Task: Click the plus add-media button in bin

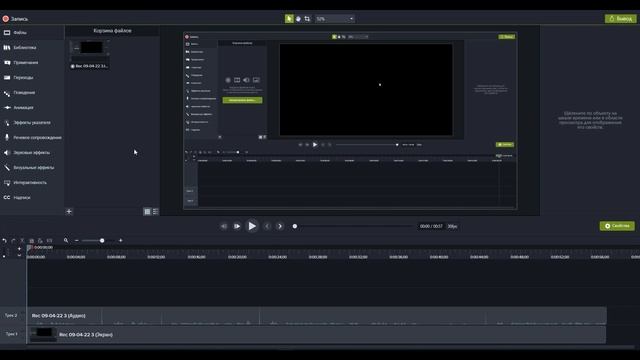Action: (69, 211)
